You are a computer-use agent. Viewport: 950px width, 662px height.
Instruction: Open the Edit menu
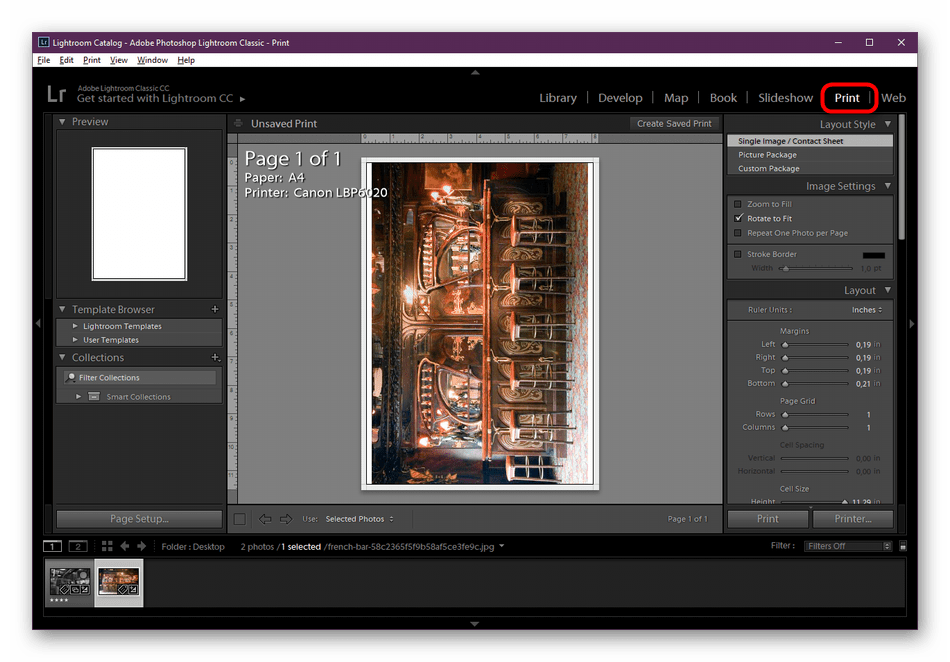coord(66,60)
